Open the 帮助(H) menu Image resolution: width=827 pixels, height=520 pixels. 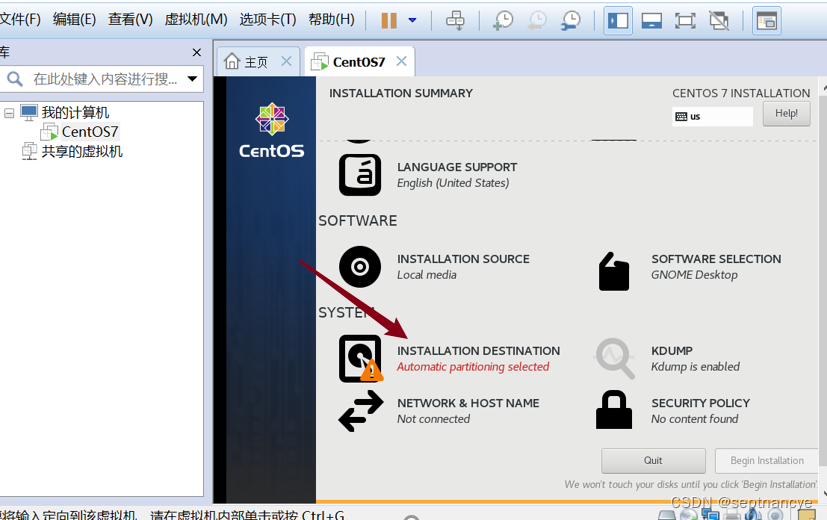pos(331,20)
